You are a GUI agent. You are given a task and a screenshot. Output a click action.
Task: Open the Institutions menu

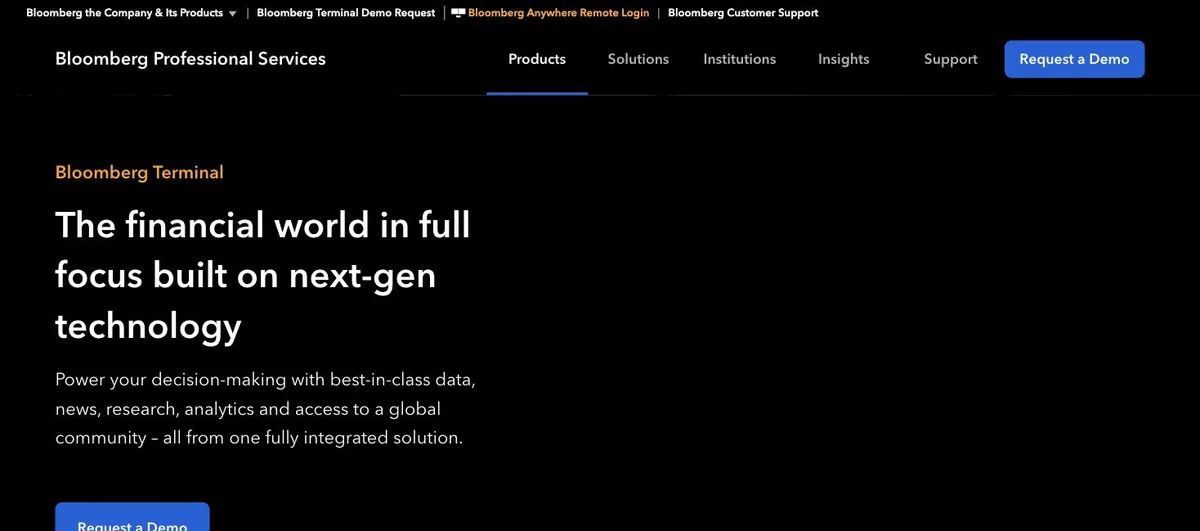pyautogui.click(x=739, y=59)
